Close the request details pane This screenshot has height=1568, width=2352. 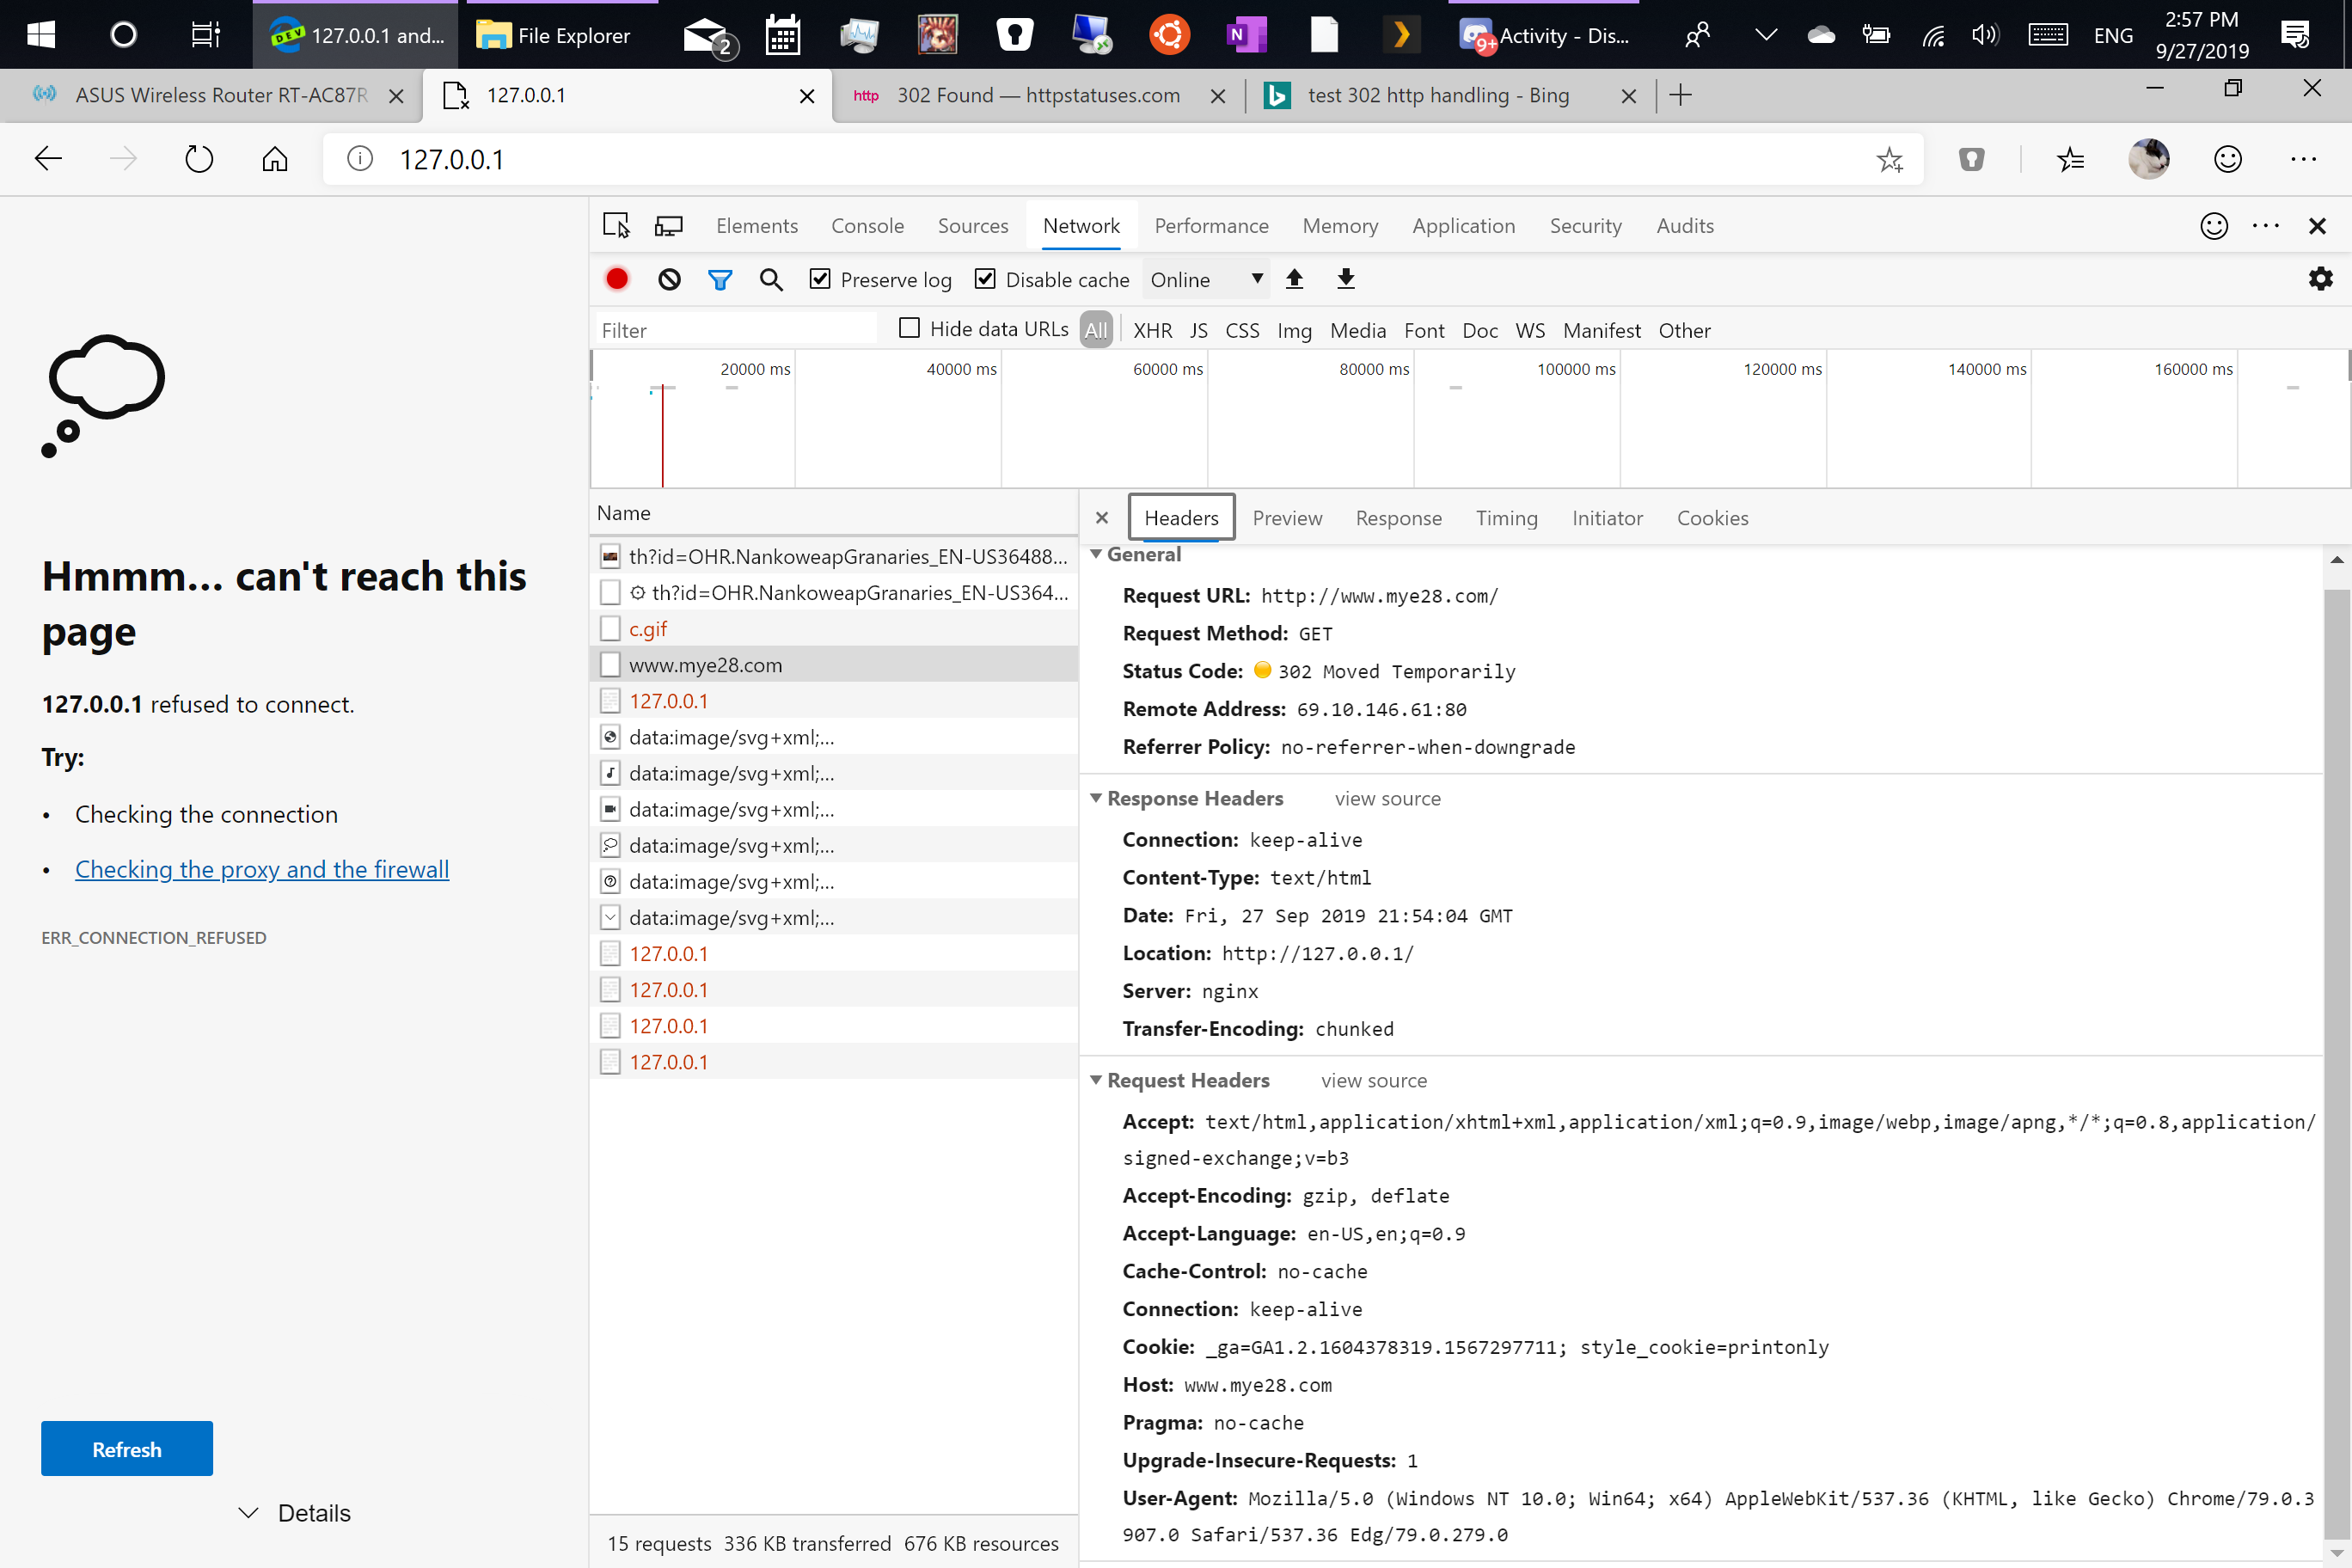pyautogui.click(x=1102, y=518)
